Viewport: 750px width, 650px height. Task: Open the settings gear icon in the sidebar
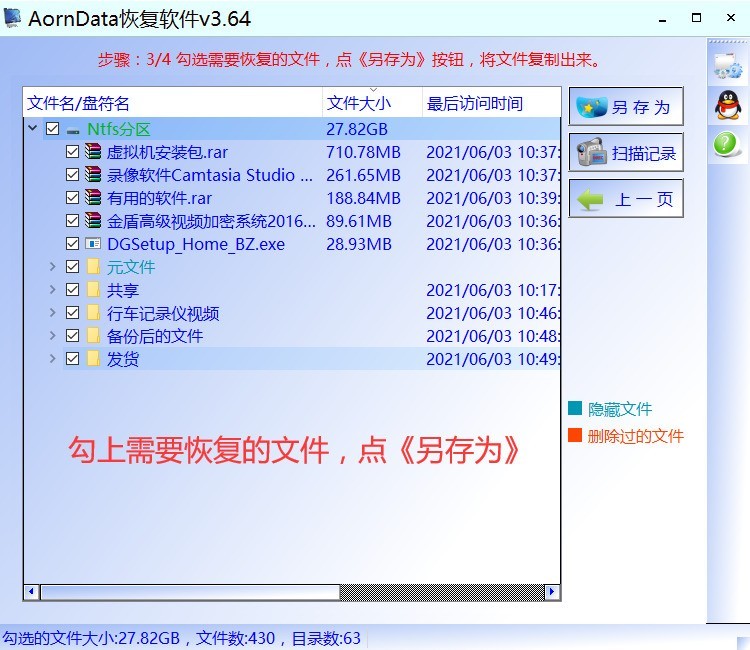coord(727,66)
